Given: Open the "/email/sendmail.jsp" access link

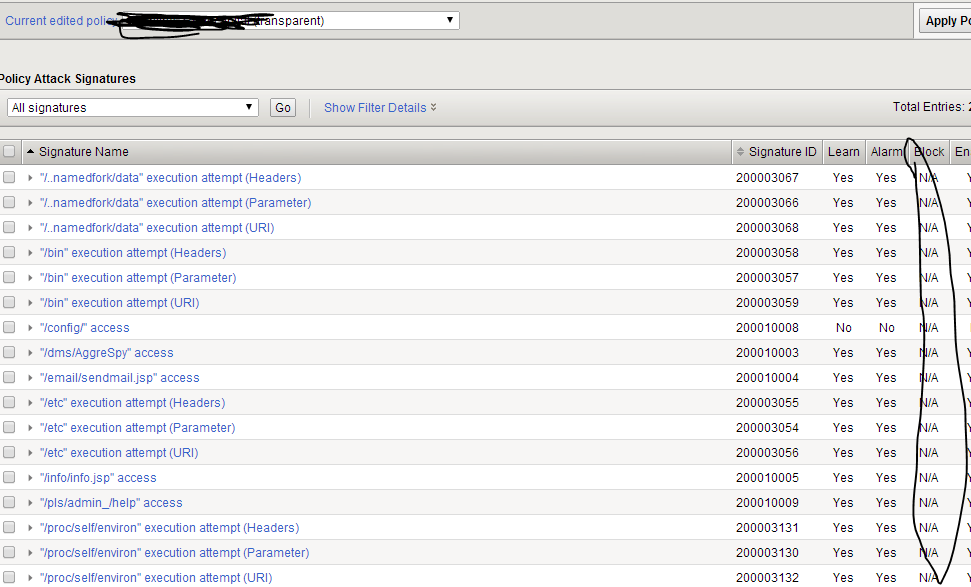Looking at the screenshot, I should click(120, 378).
